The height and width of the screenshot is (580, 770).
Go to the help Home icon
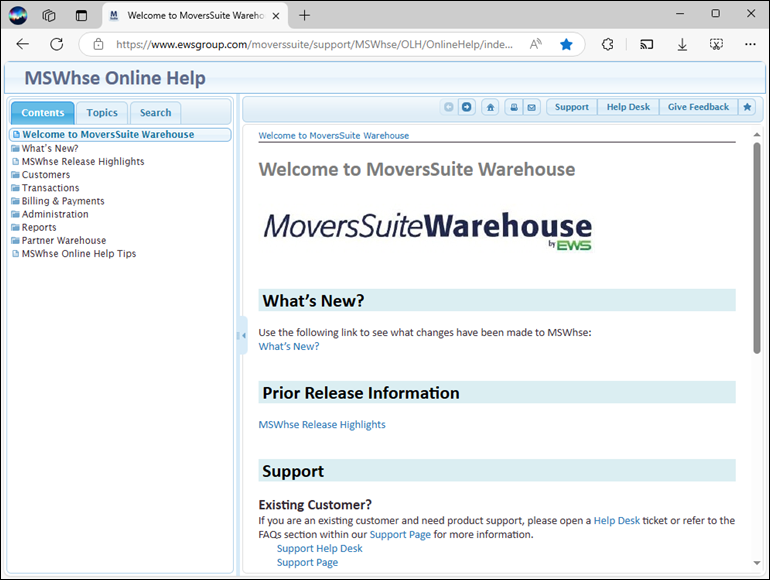(490, 107)
